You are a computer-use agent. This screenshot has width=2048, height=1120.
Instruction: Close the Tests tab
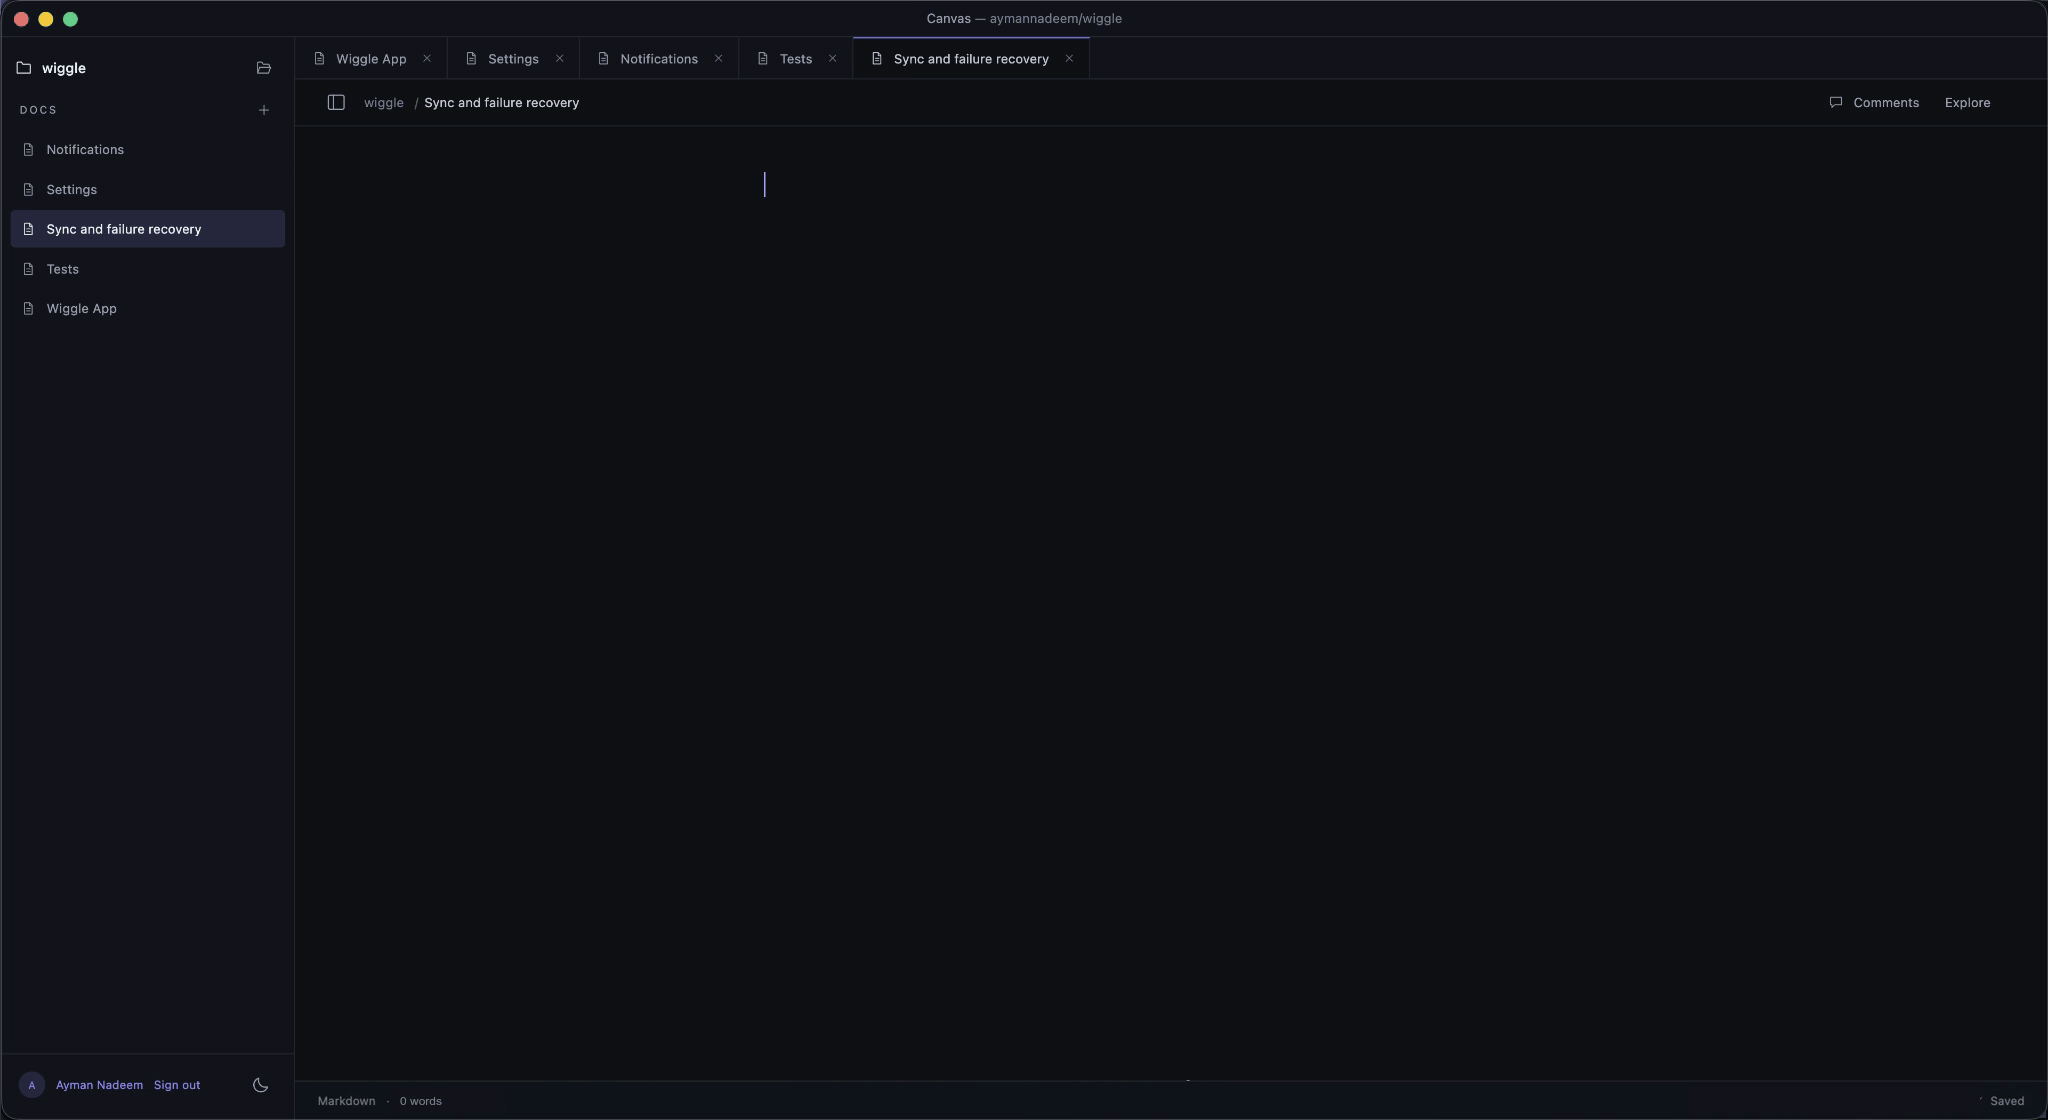point(832,59)
